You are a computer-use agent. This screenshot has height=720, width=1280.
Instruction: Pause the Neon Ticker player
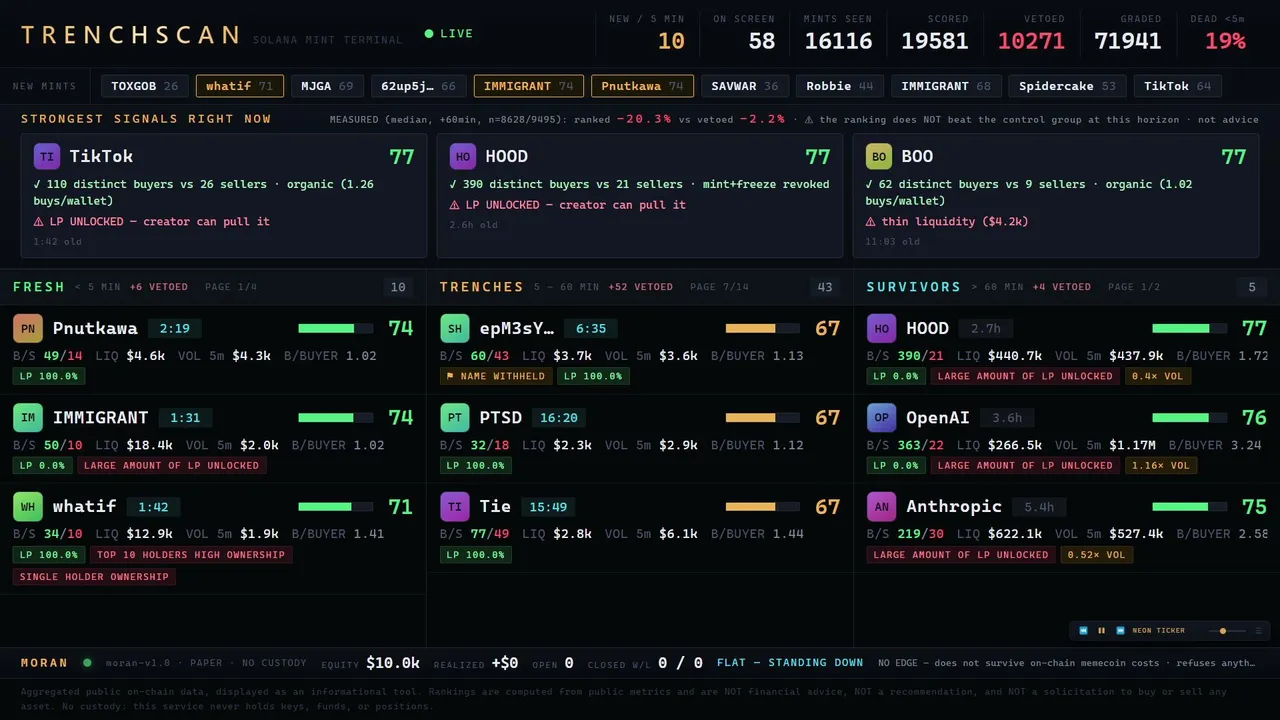pos(1102,631)
